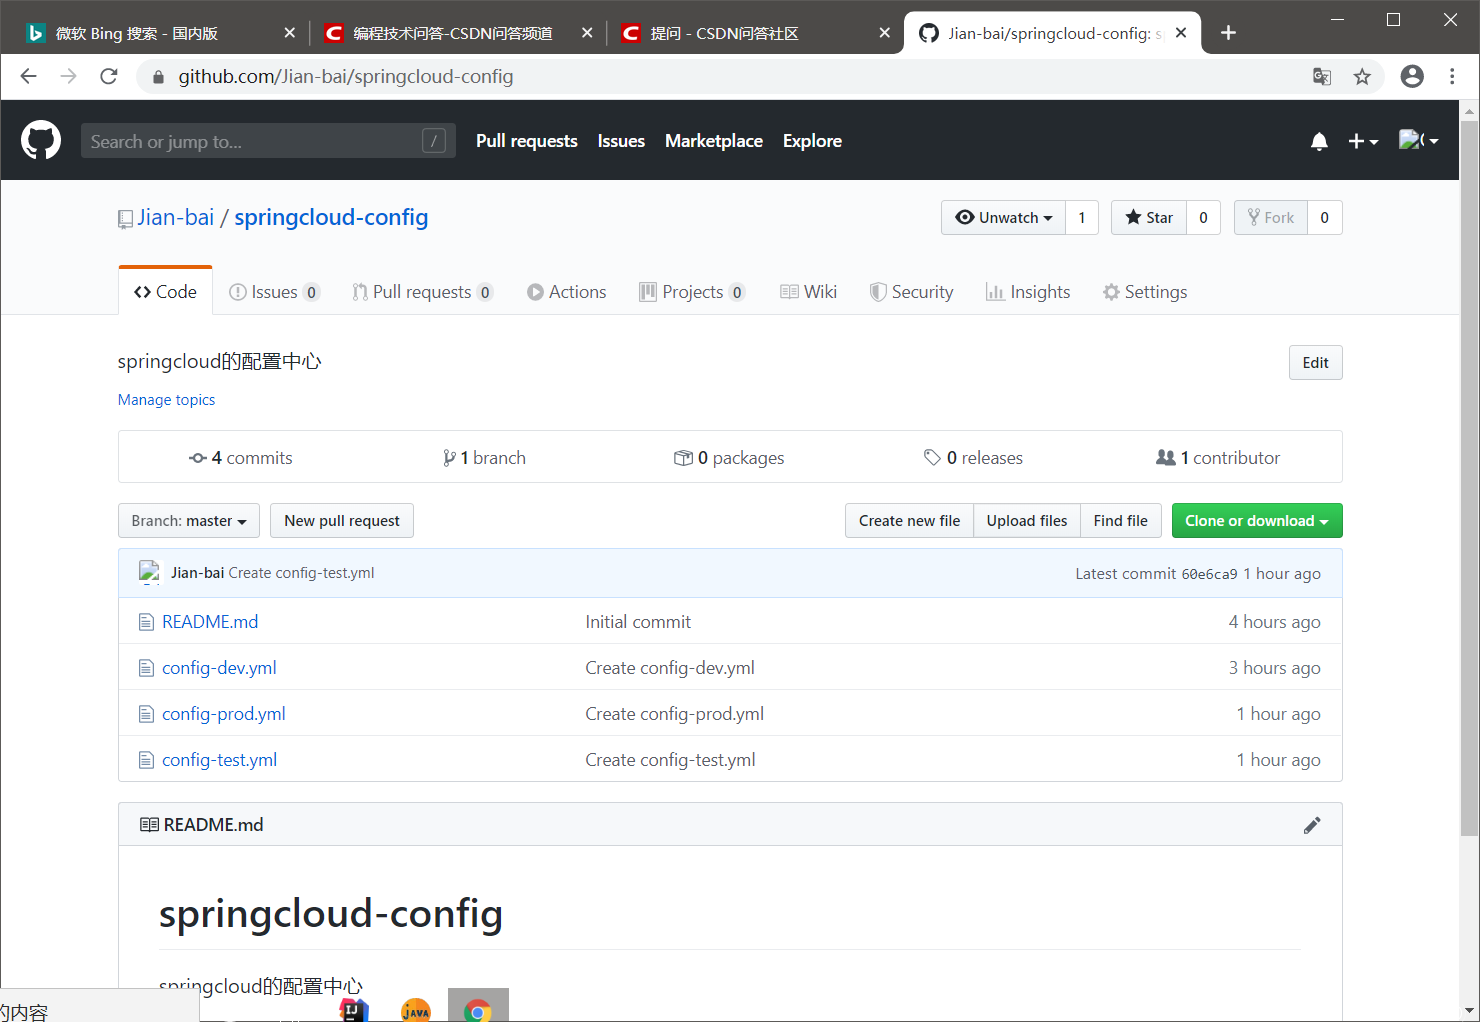Open Explore in top navigation
Viewport: 1480px width, 1022px height.
[812, 141]
